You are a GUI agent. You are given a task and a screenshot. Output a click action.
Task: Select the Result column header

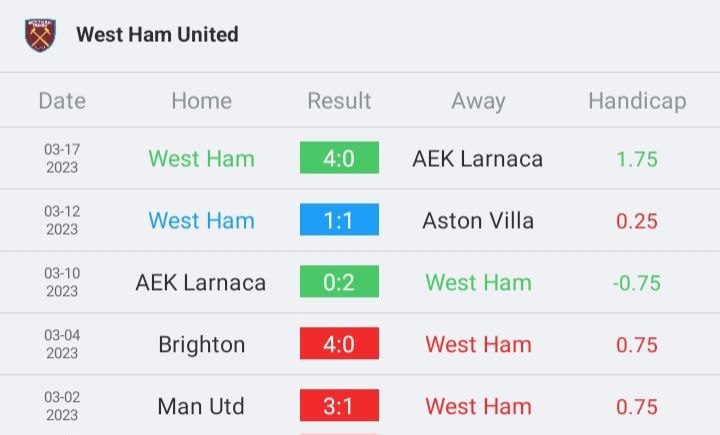coord(339,101)
